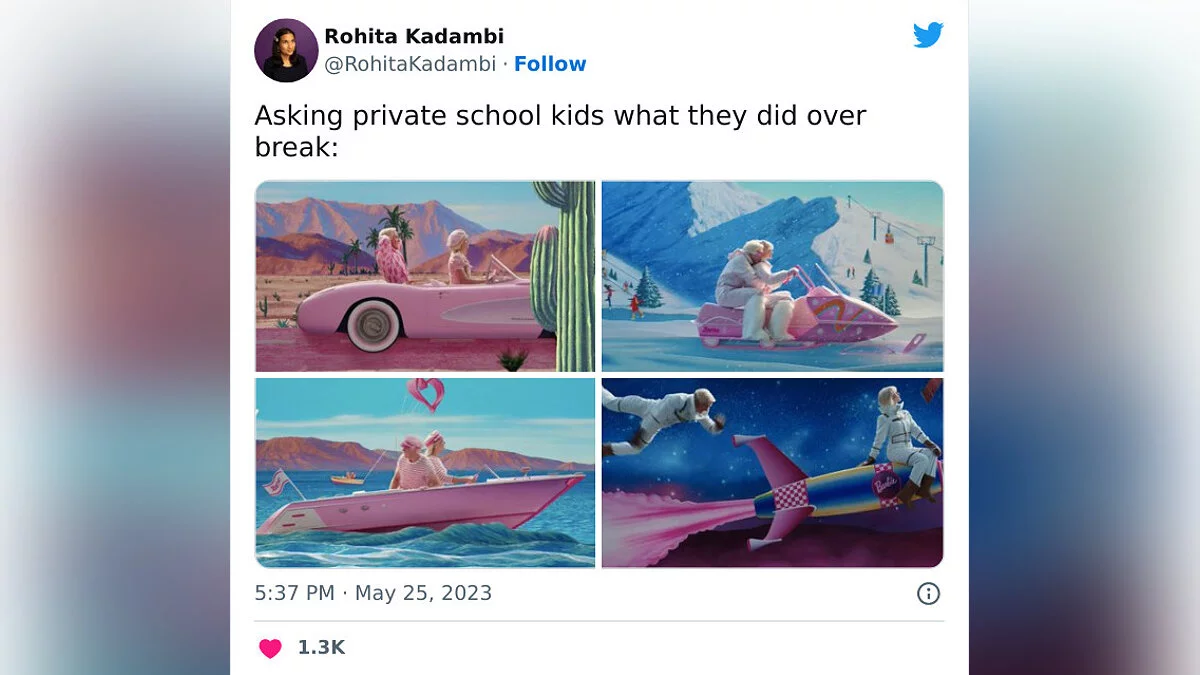
Task: Click the tweet text about private school kids
Action: point(560,131)
